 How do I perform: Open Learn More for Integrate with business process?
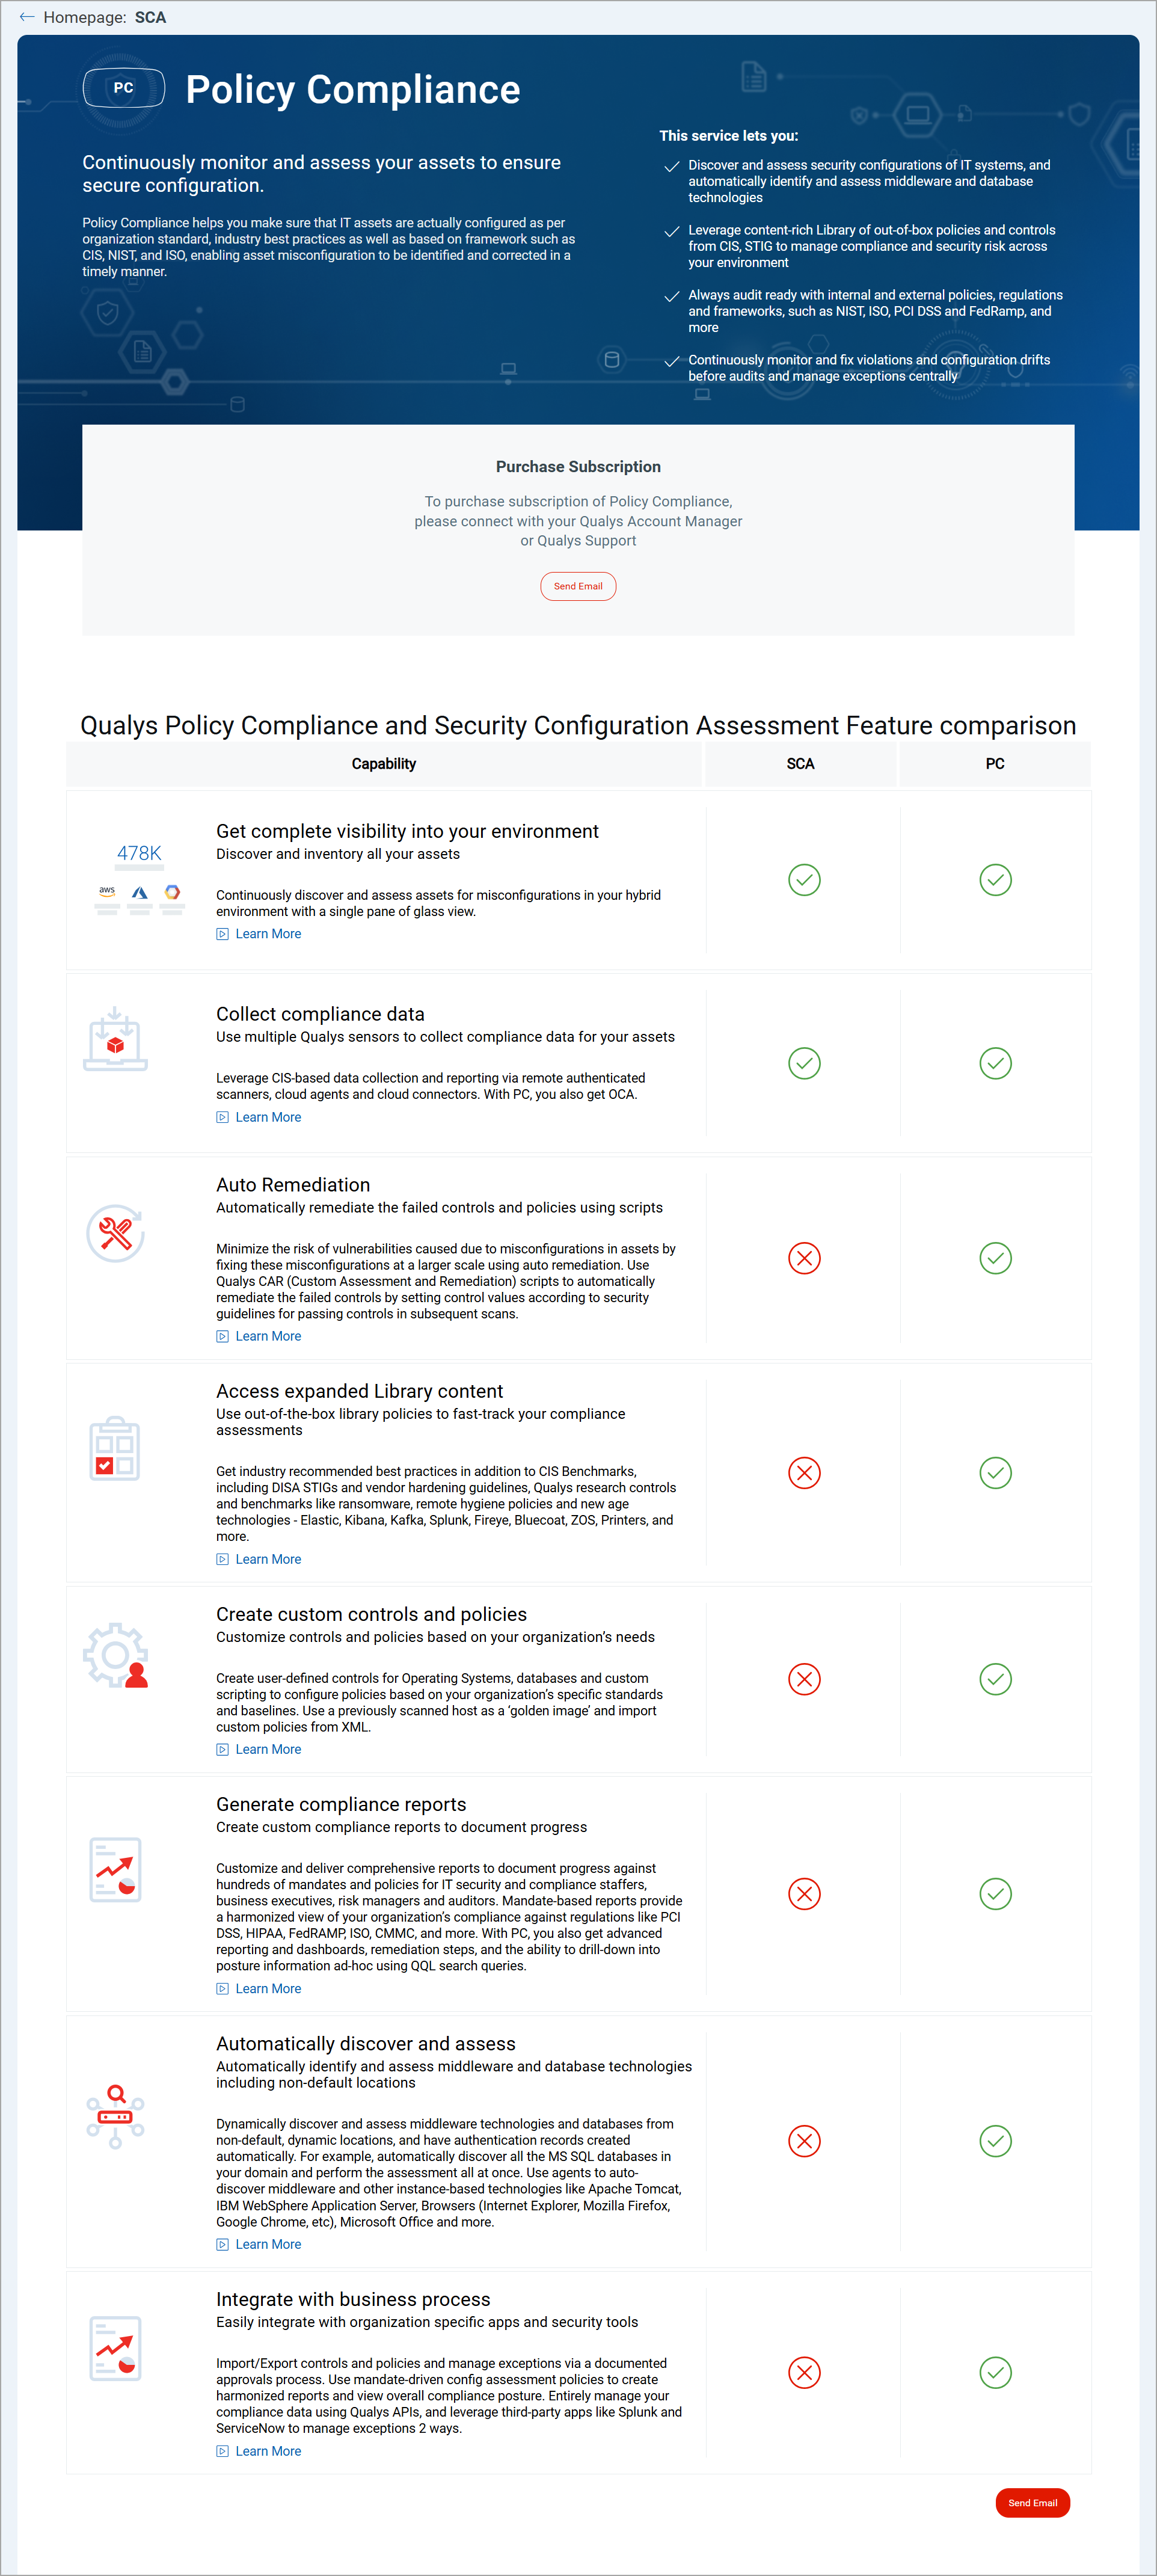point(267,2451)
